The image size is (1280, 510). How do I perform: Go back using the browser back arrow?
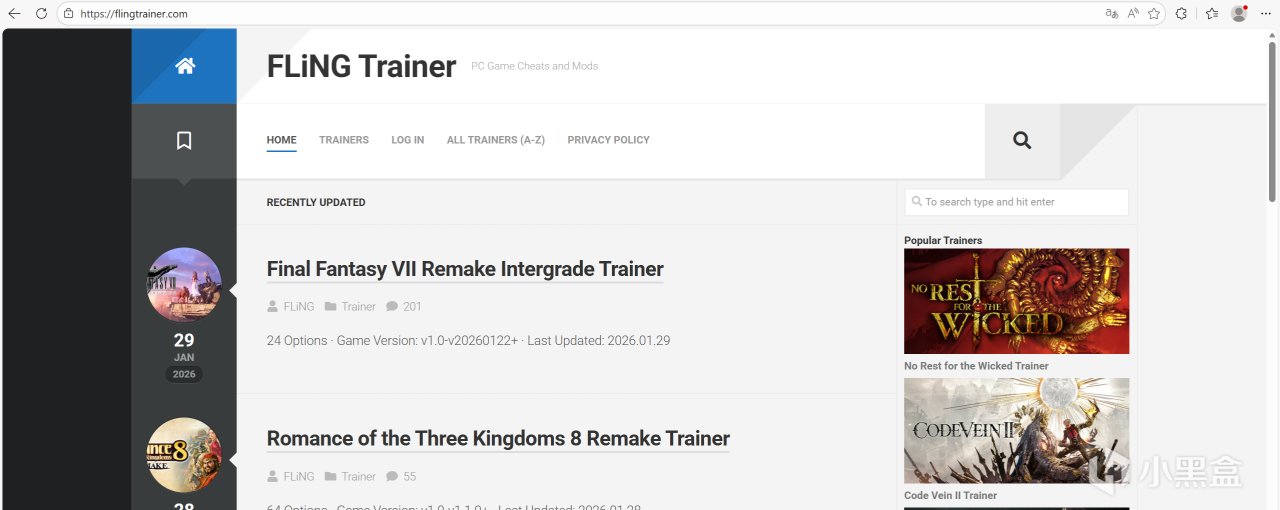(x=14, y=14)
